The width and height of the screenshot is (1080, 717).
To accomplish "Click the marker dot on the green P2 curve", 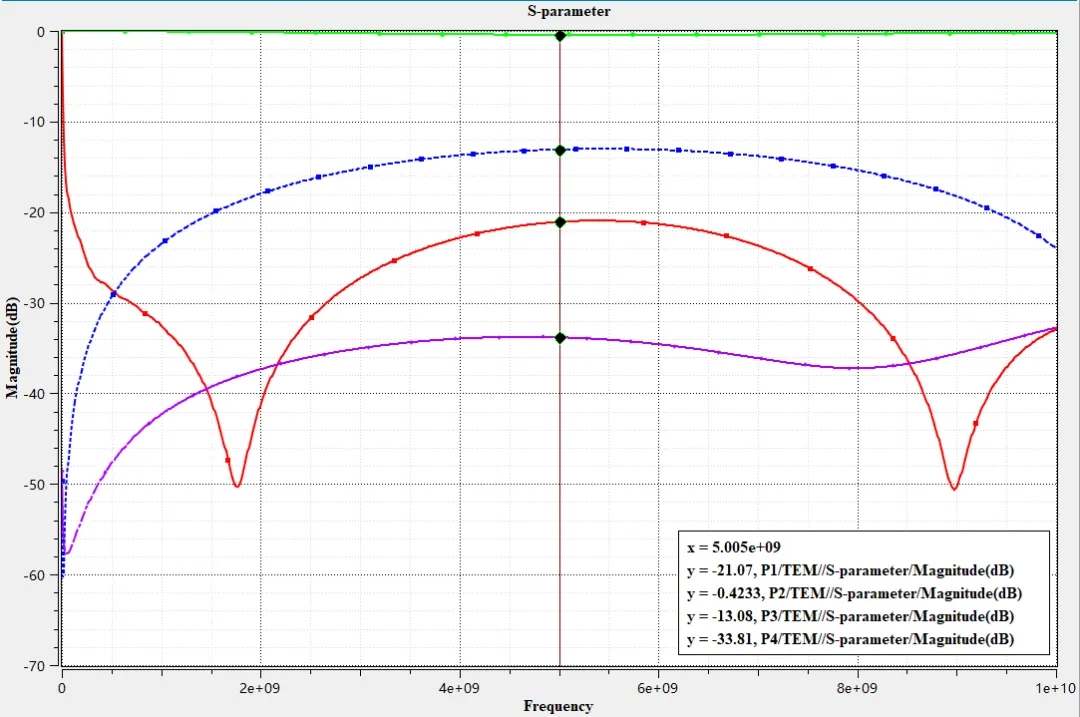I will click(x=560, y=36).
